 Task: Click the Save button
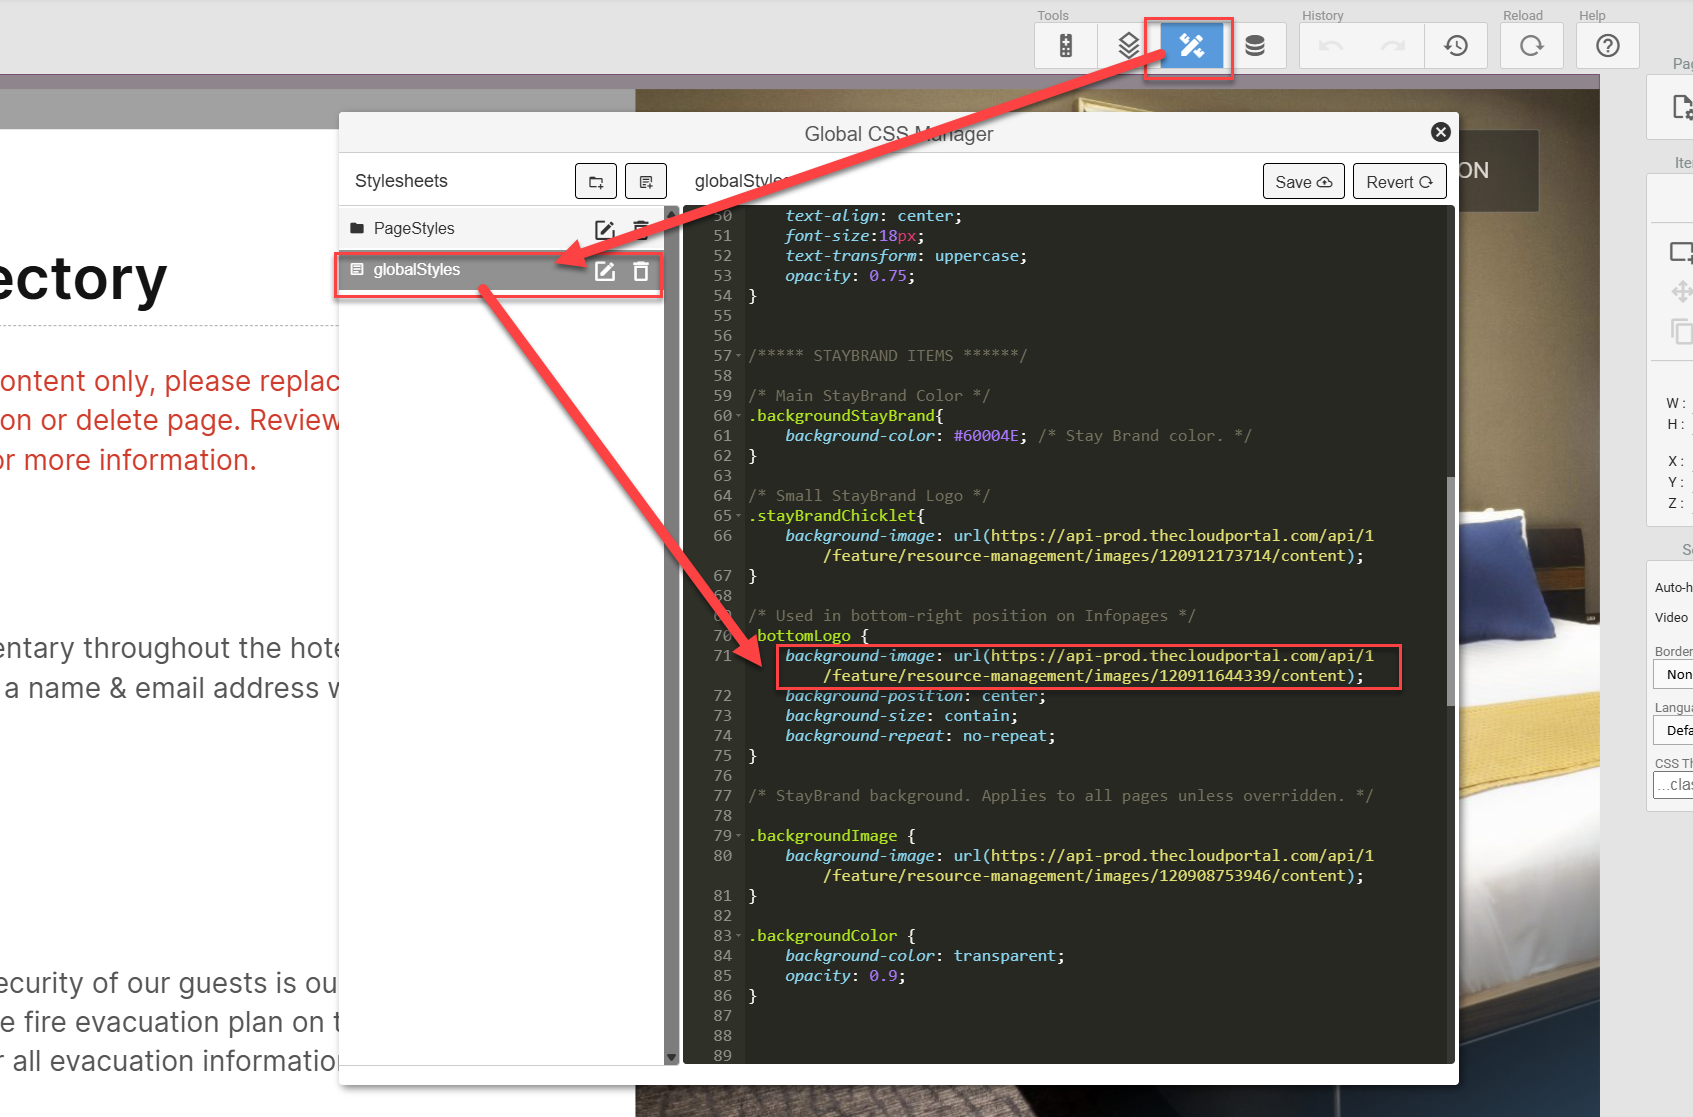tap(1303, 182)
